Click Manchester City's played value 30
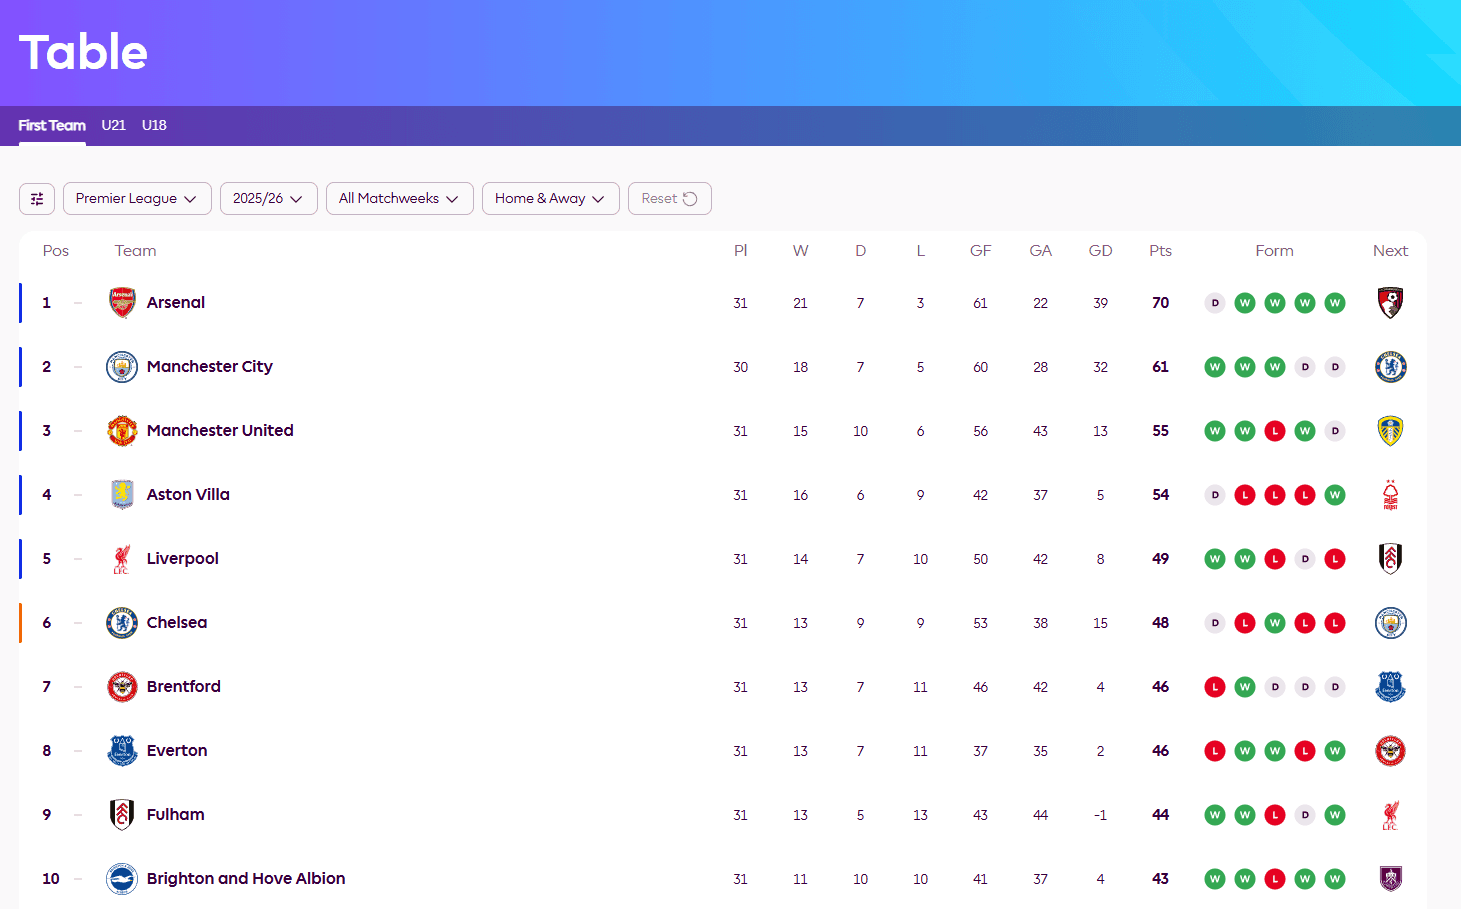Screen dimensions: 1461x909 (740, 367)
